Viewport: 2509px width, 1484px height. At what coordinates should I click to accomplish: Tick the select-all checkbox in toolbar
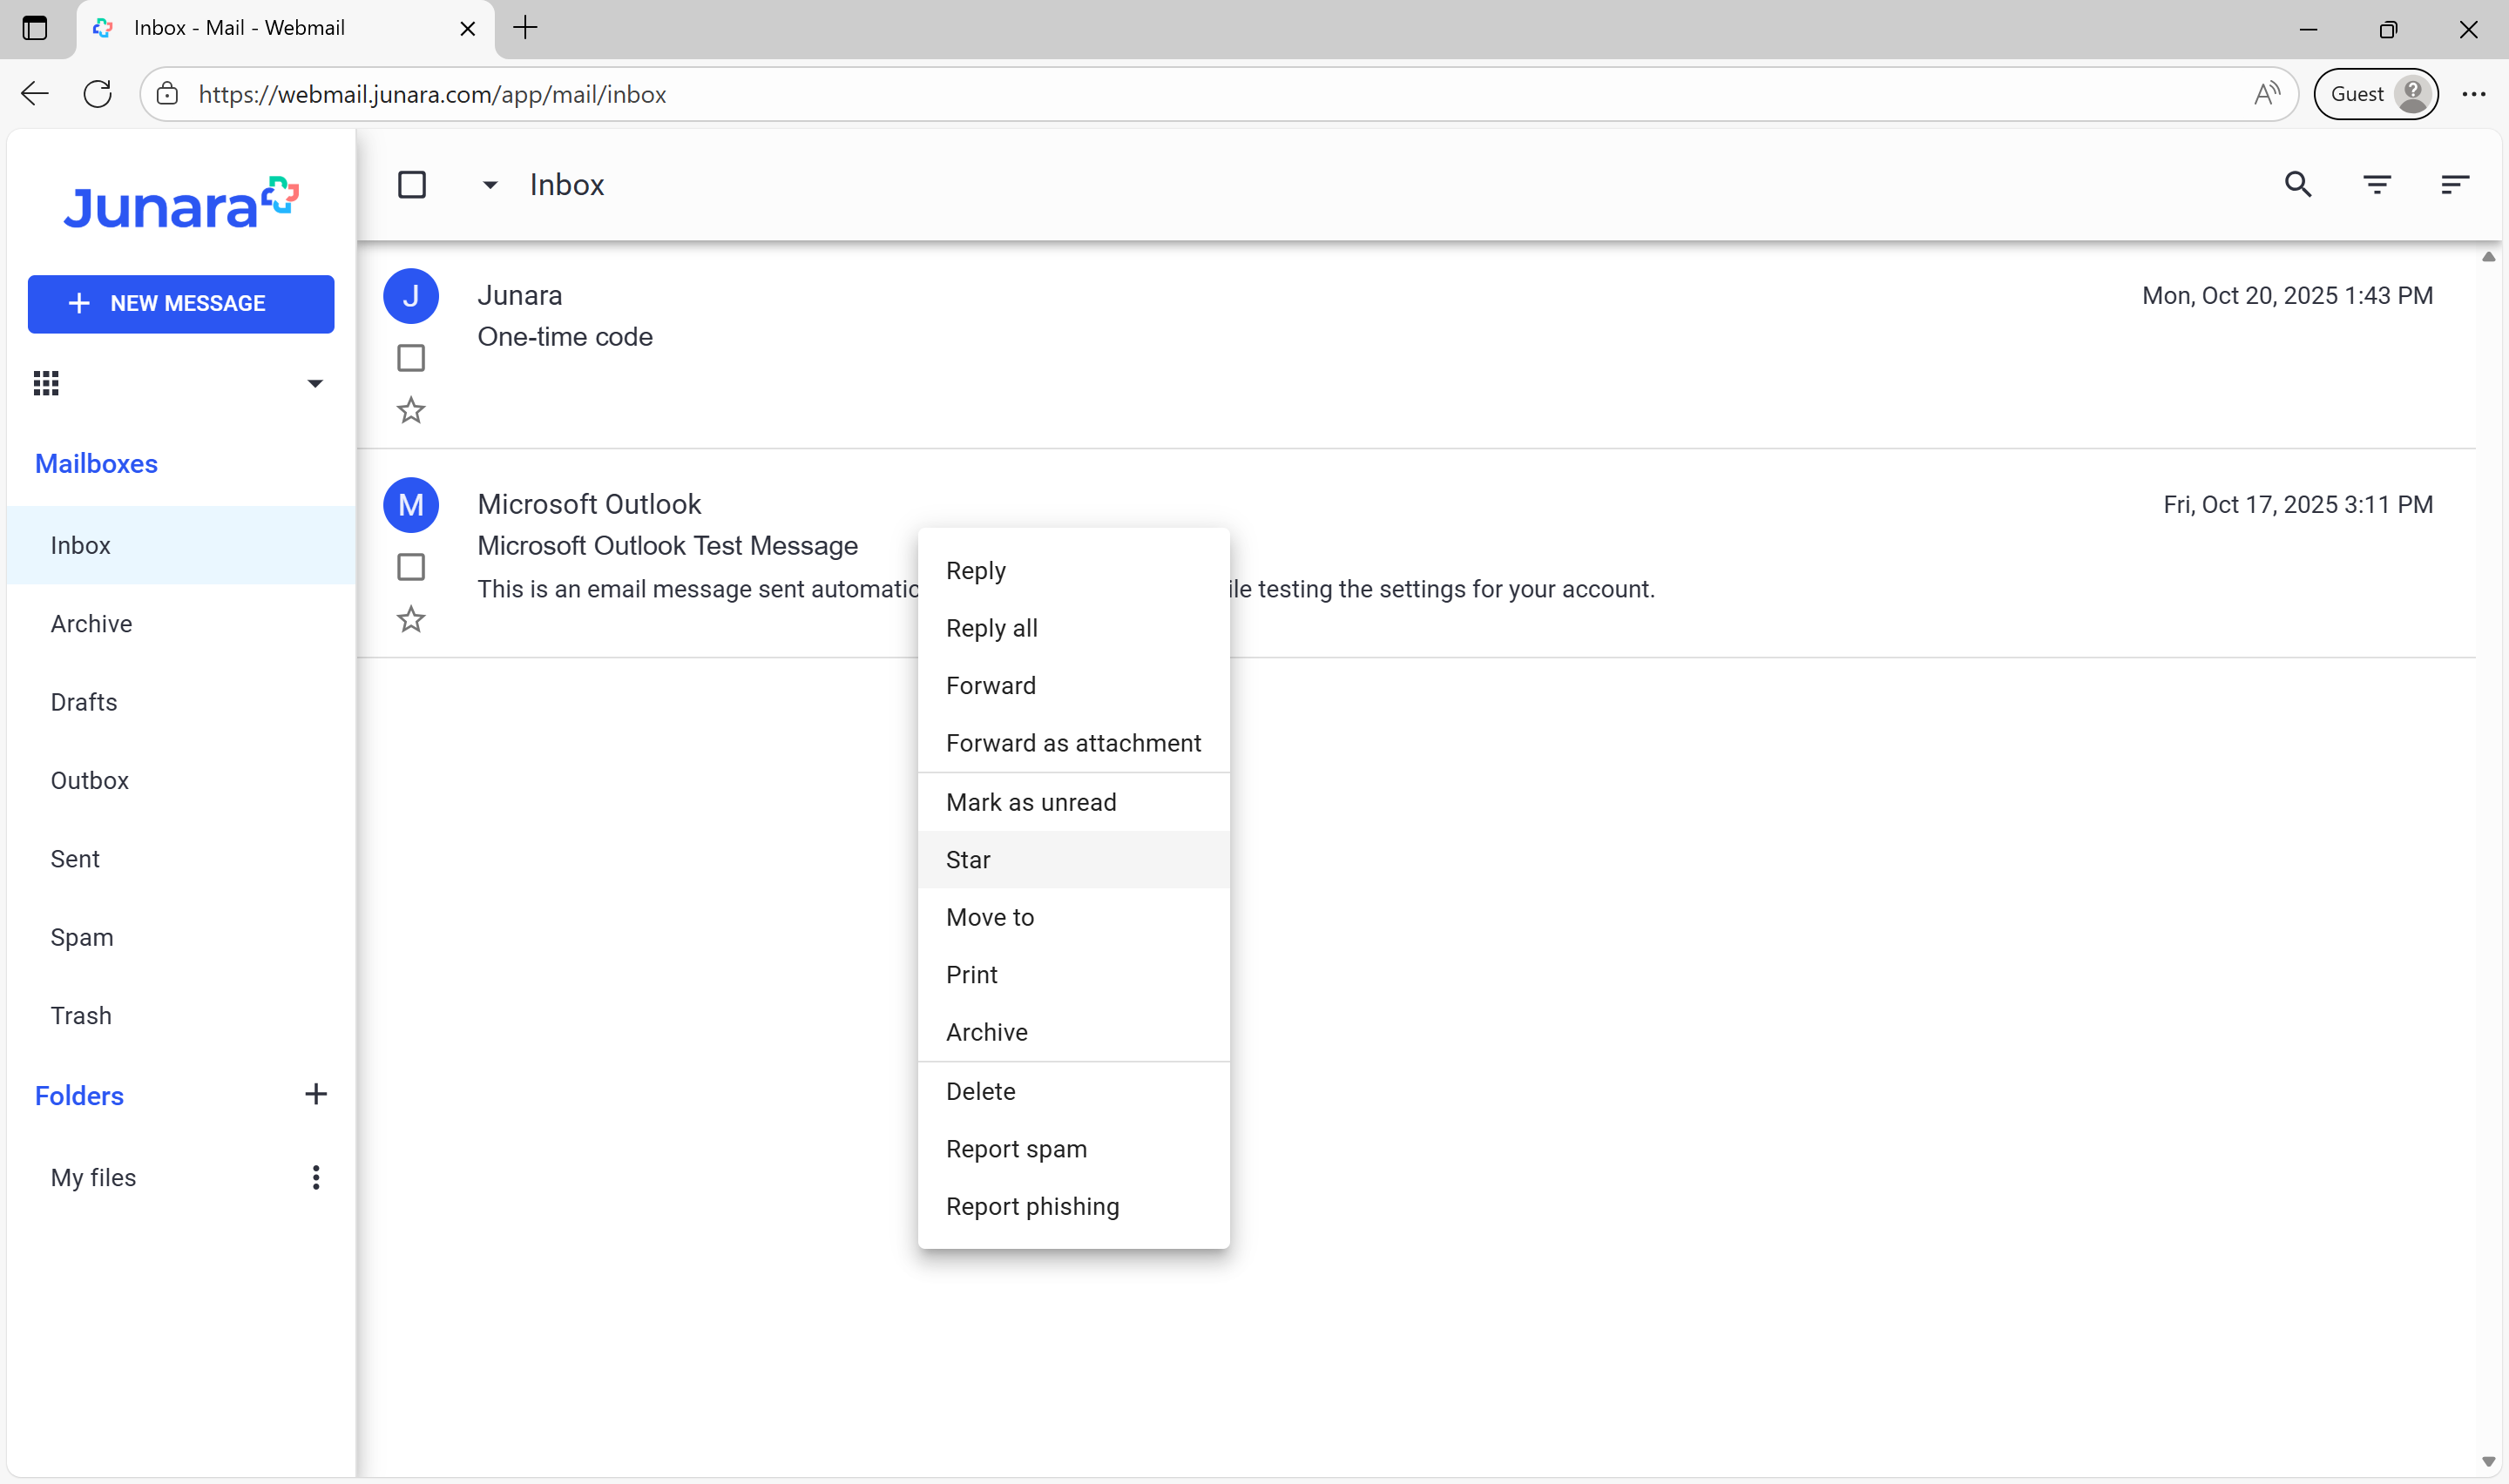coord(412,184)
